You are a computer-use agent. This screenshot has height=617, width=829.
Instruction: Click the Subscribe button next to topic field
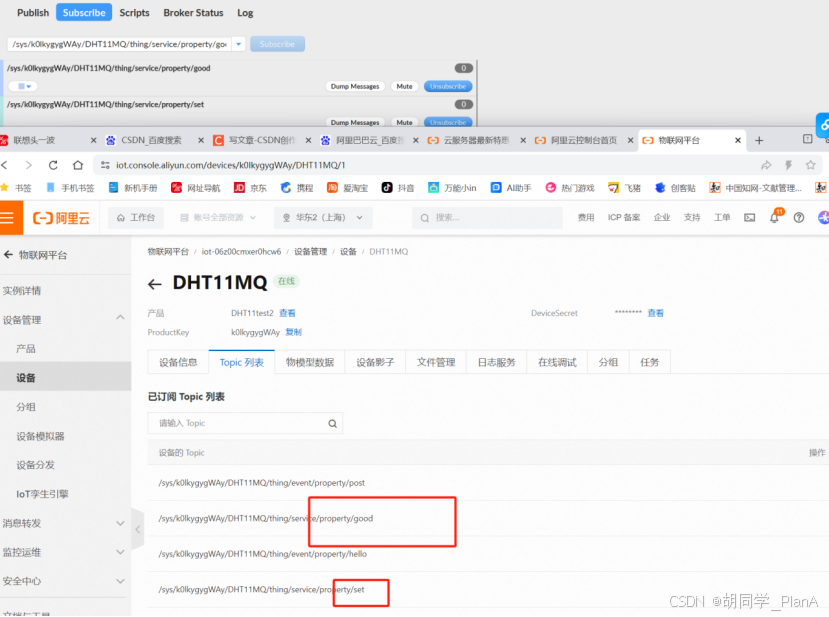tap(277, 44)
